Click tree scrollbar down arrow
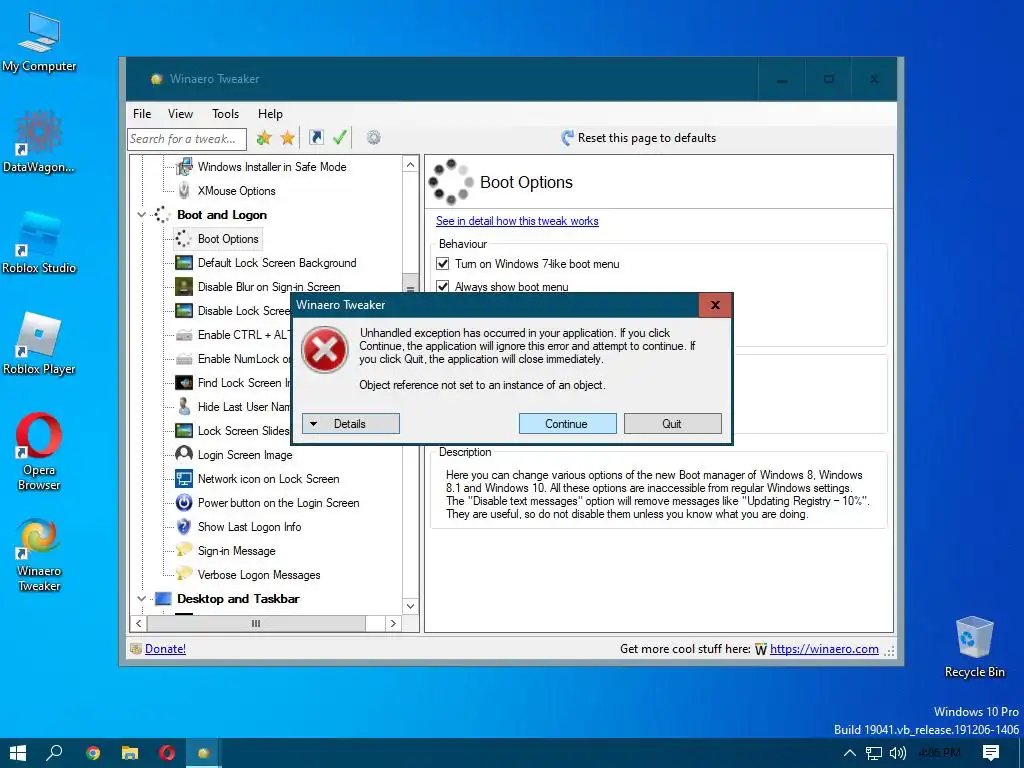Image resolution: width=1024 pixels, height=768 pixels. tap(410, 606)
